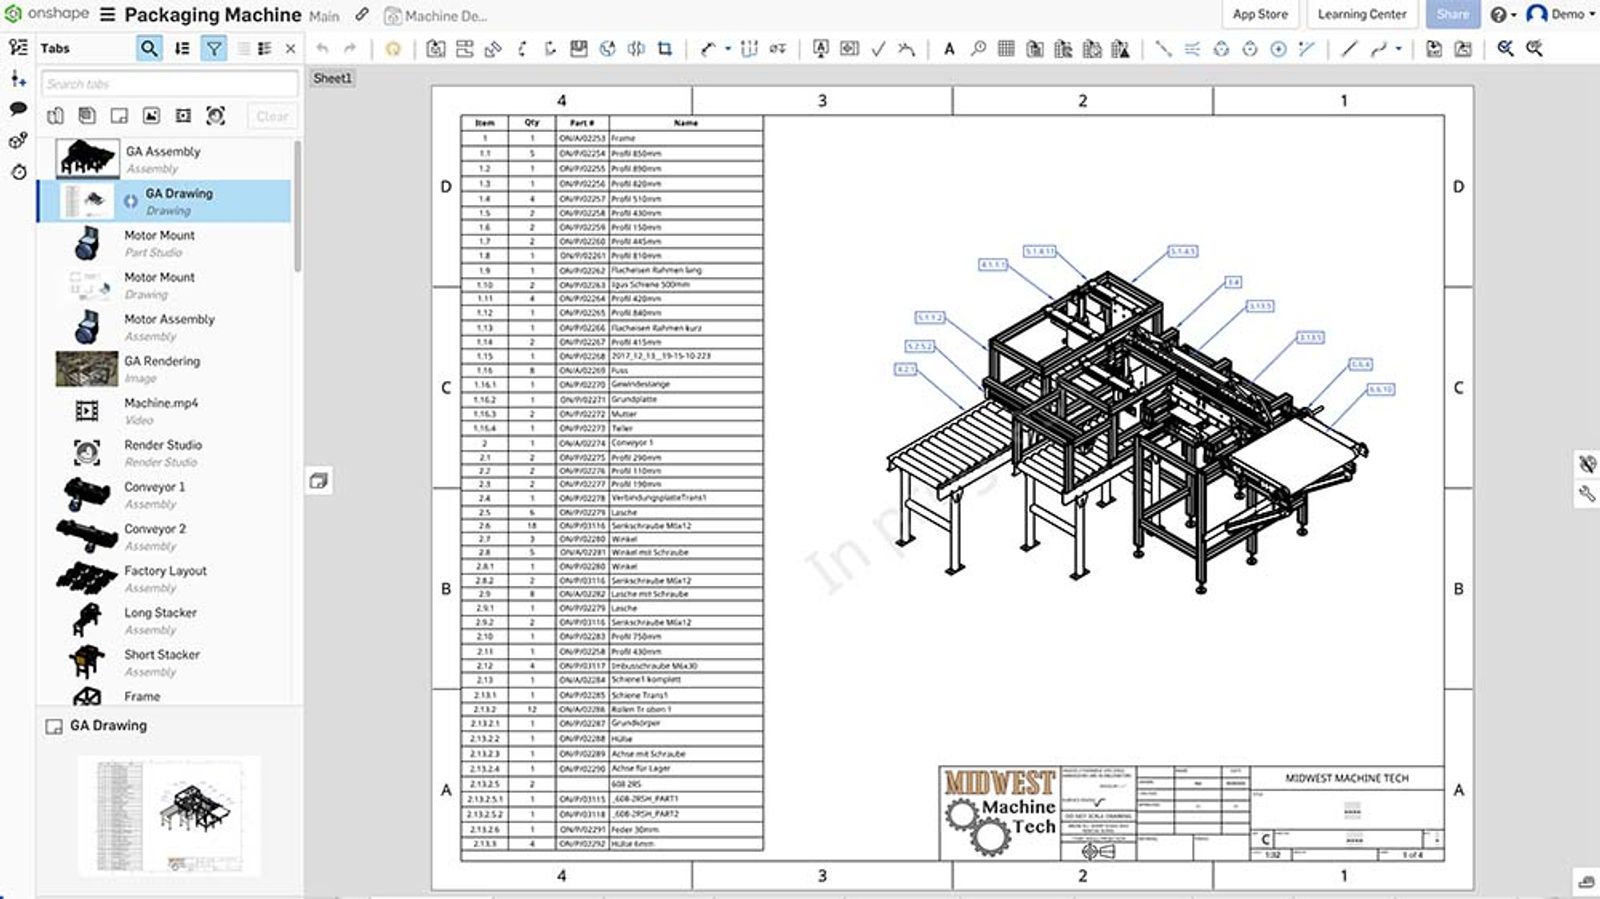Insert a table with the table tool
Viewport: 1600px width, 899px height.
coord(1006,48)
